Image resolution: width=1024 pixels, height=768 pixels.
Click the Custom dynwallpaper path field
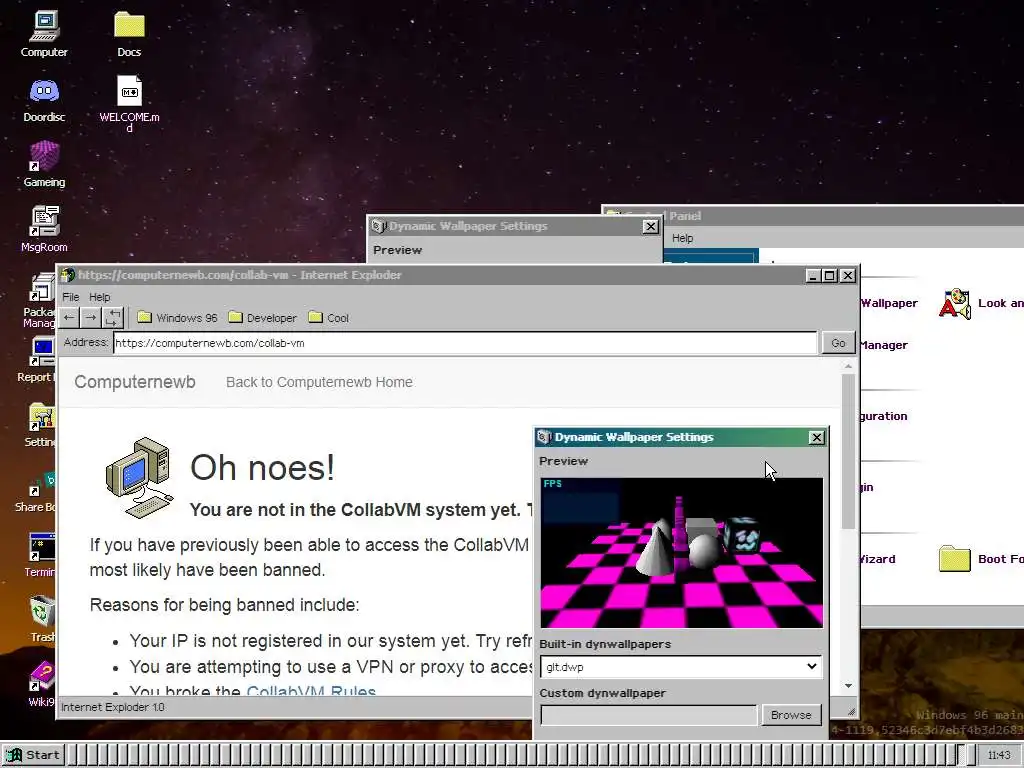[648, 715]
